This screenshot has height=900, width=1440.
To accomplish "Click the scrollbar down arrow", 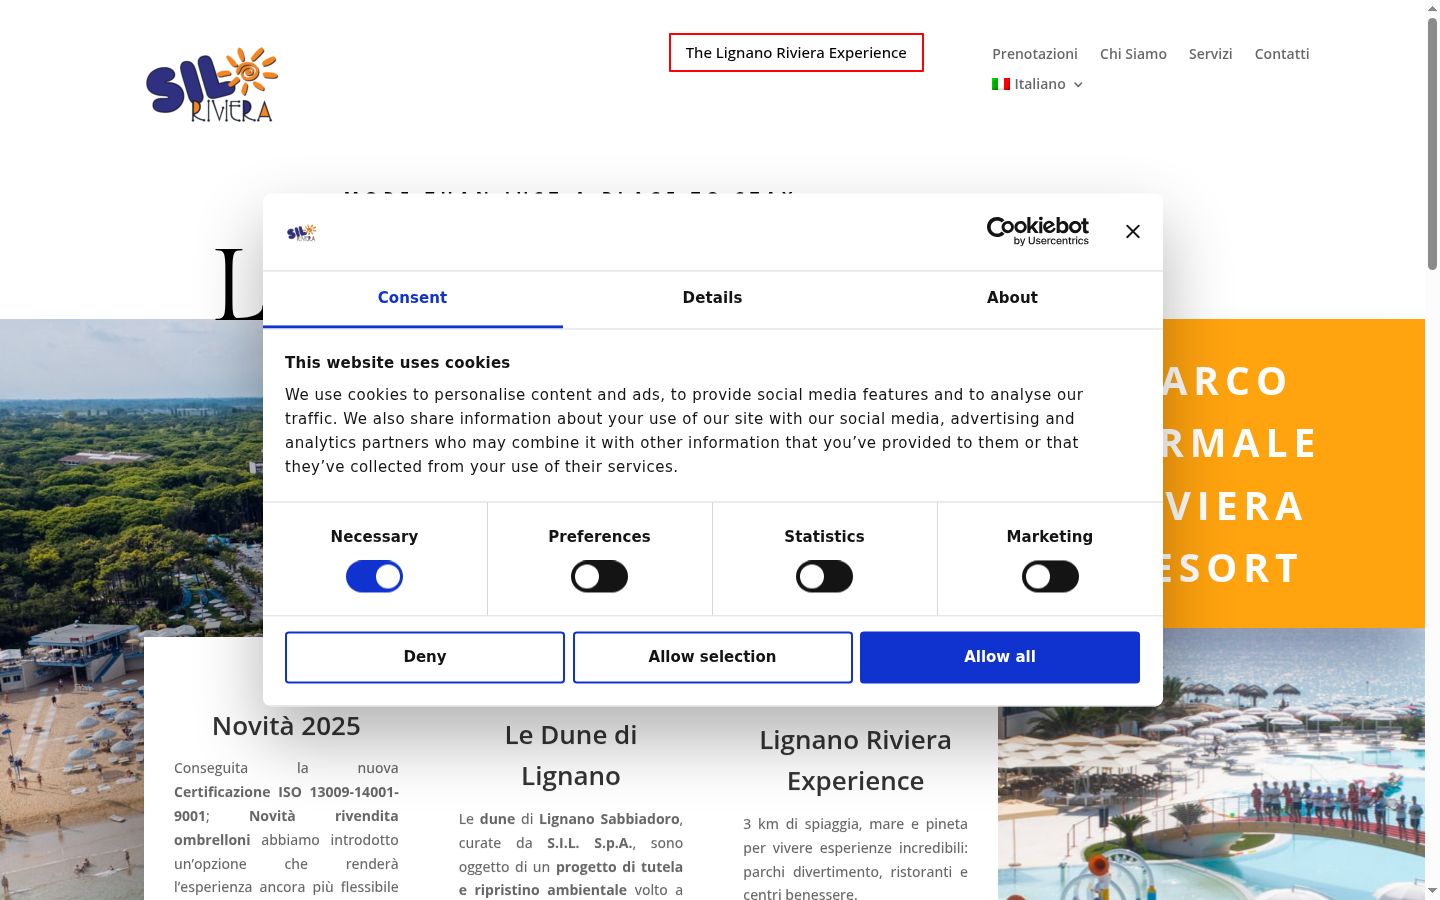I will tap(1432, 891).
